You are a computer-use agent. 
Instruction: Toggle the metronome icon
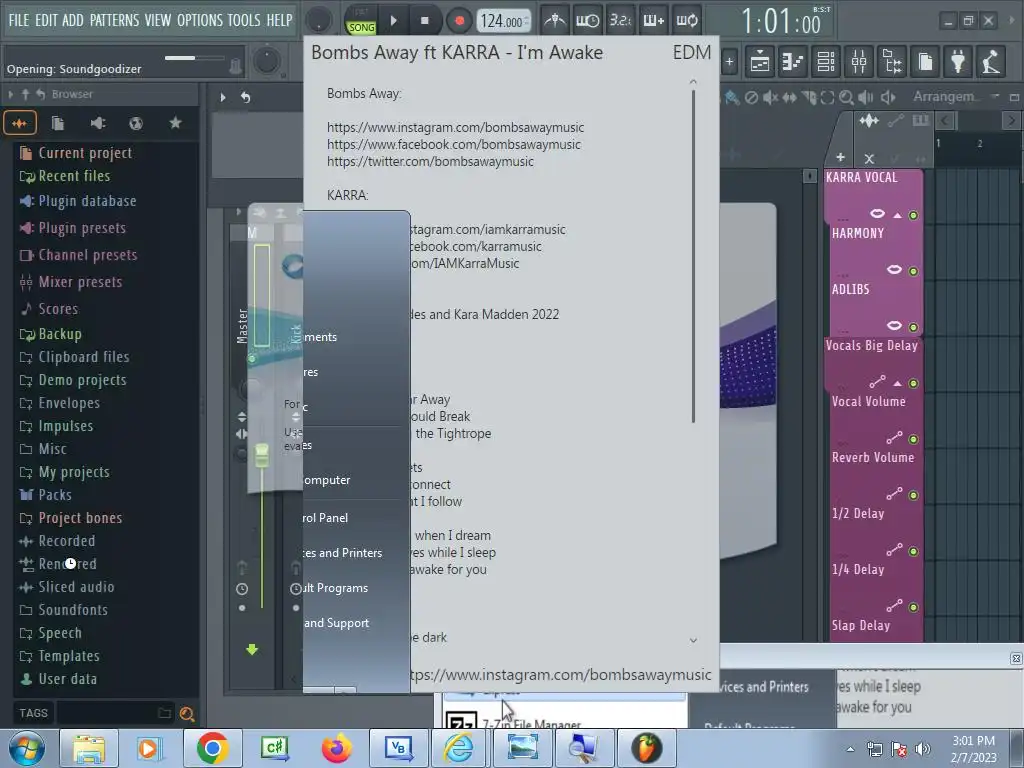point(555,21)
